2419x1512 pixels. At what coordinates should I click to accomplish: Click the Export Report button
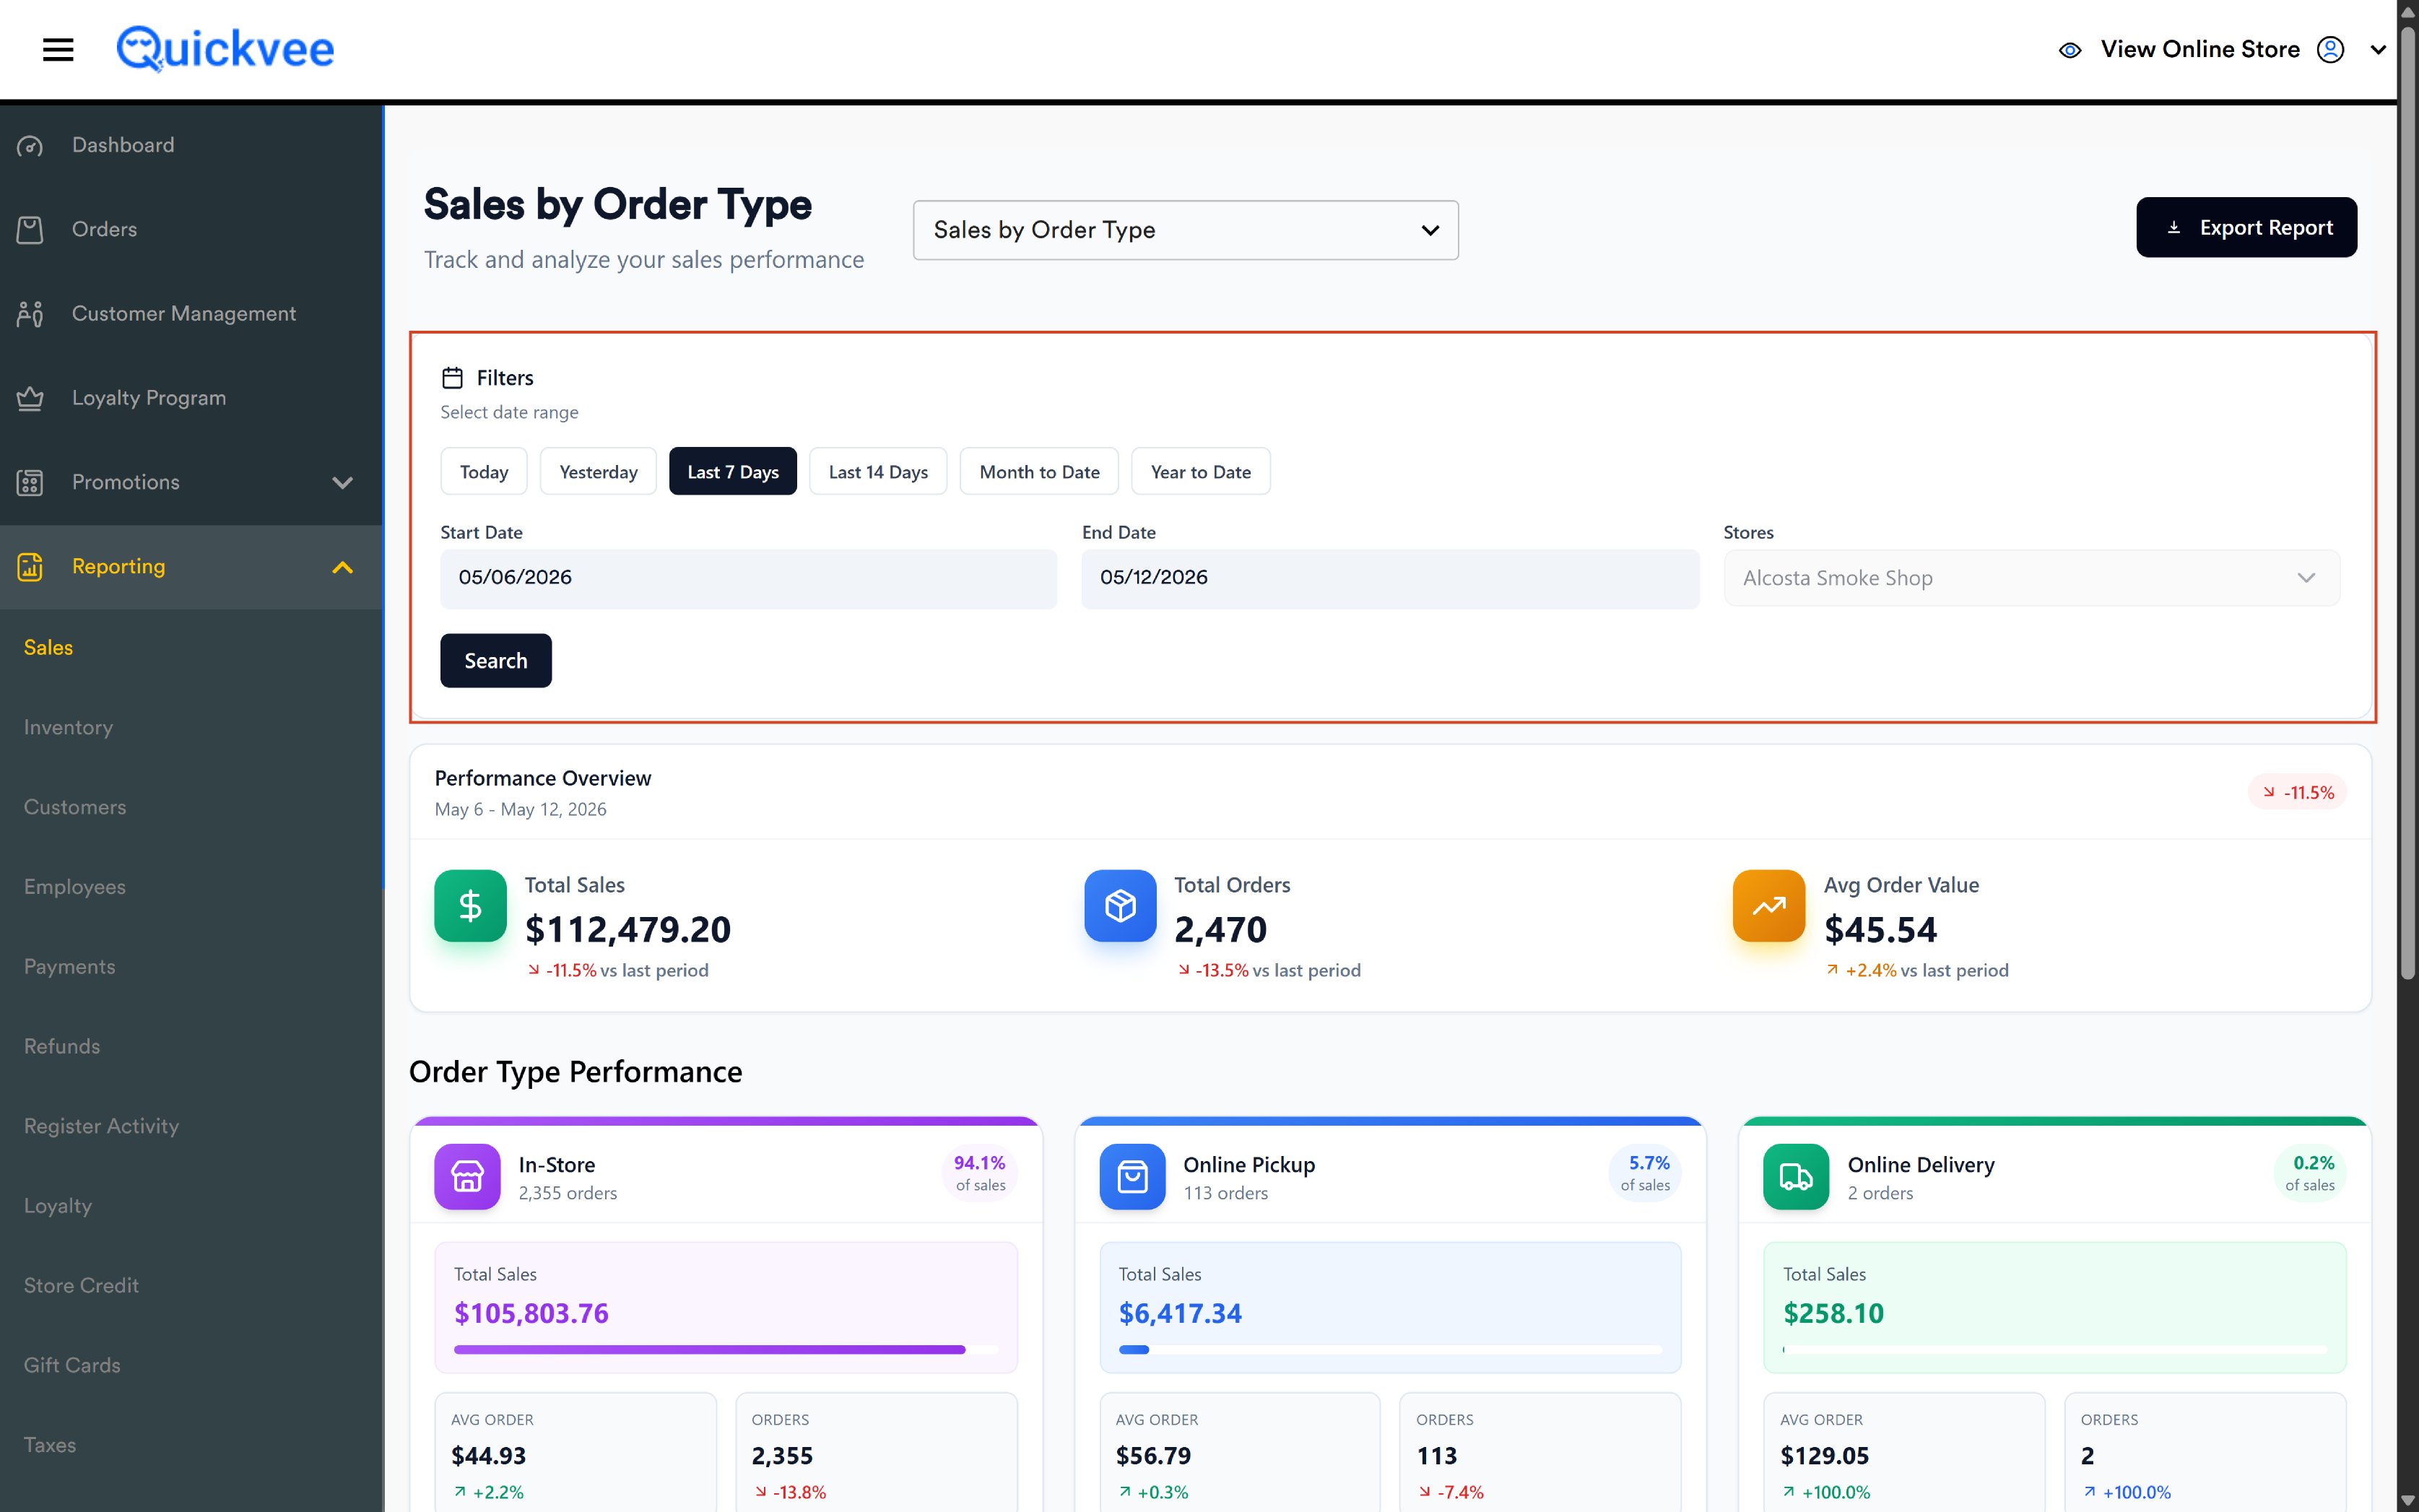tap(2246, 227)
